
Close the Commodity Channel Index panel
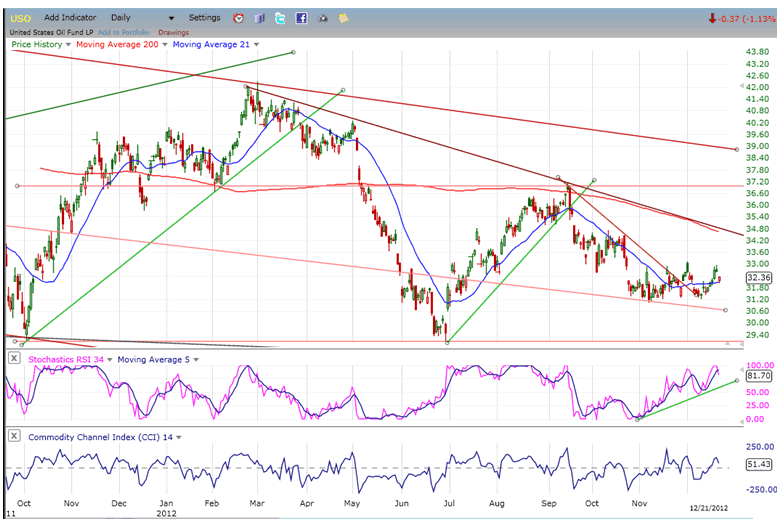(14, 437)
